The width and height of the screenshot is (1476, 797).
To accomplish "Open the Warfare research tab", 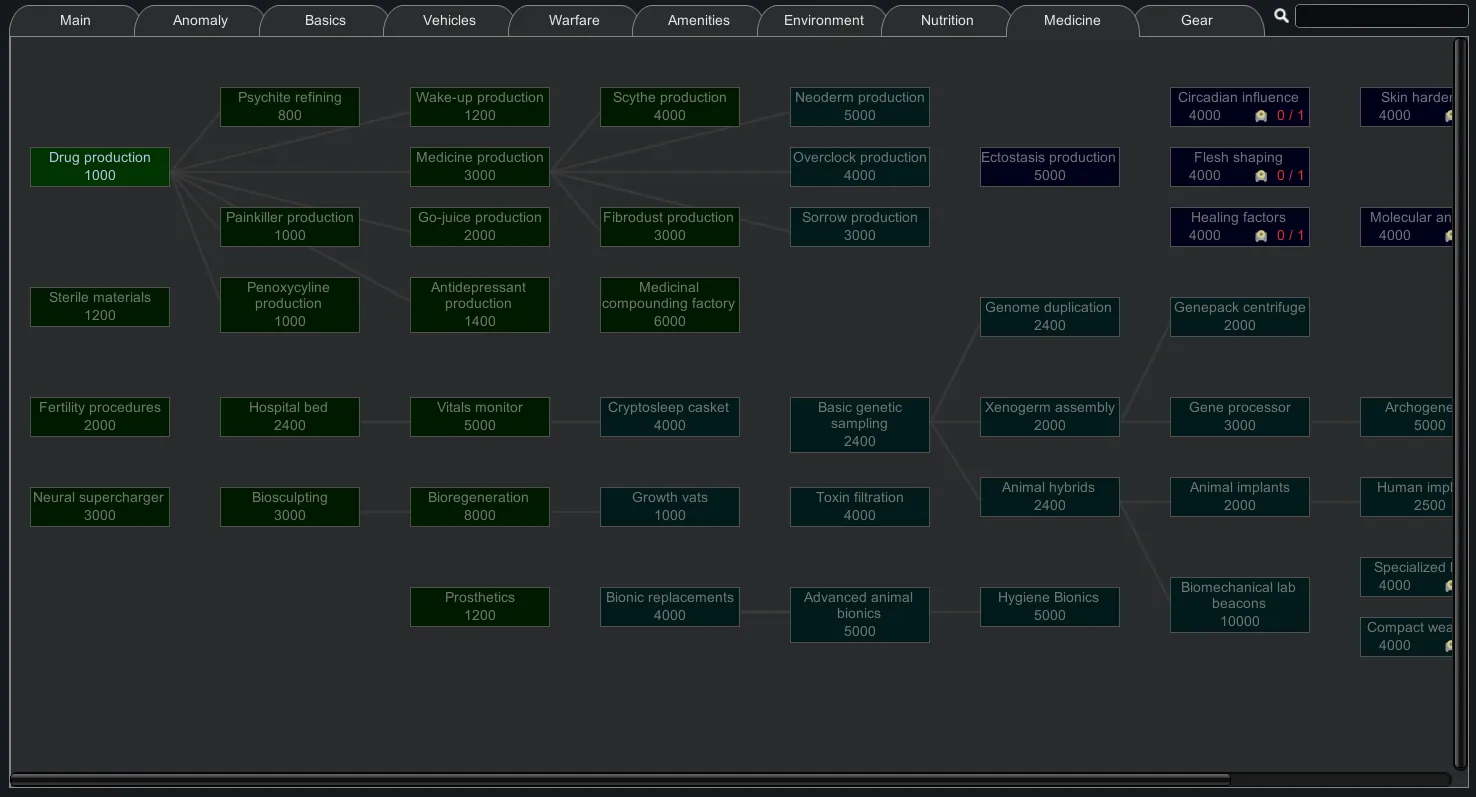I will point(574,20).
